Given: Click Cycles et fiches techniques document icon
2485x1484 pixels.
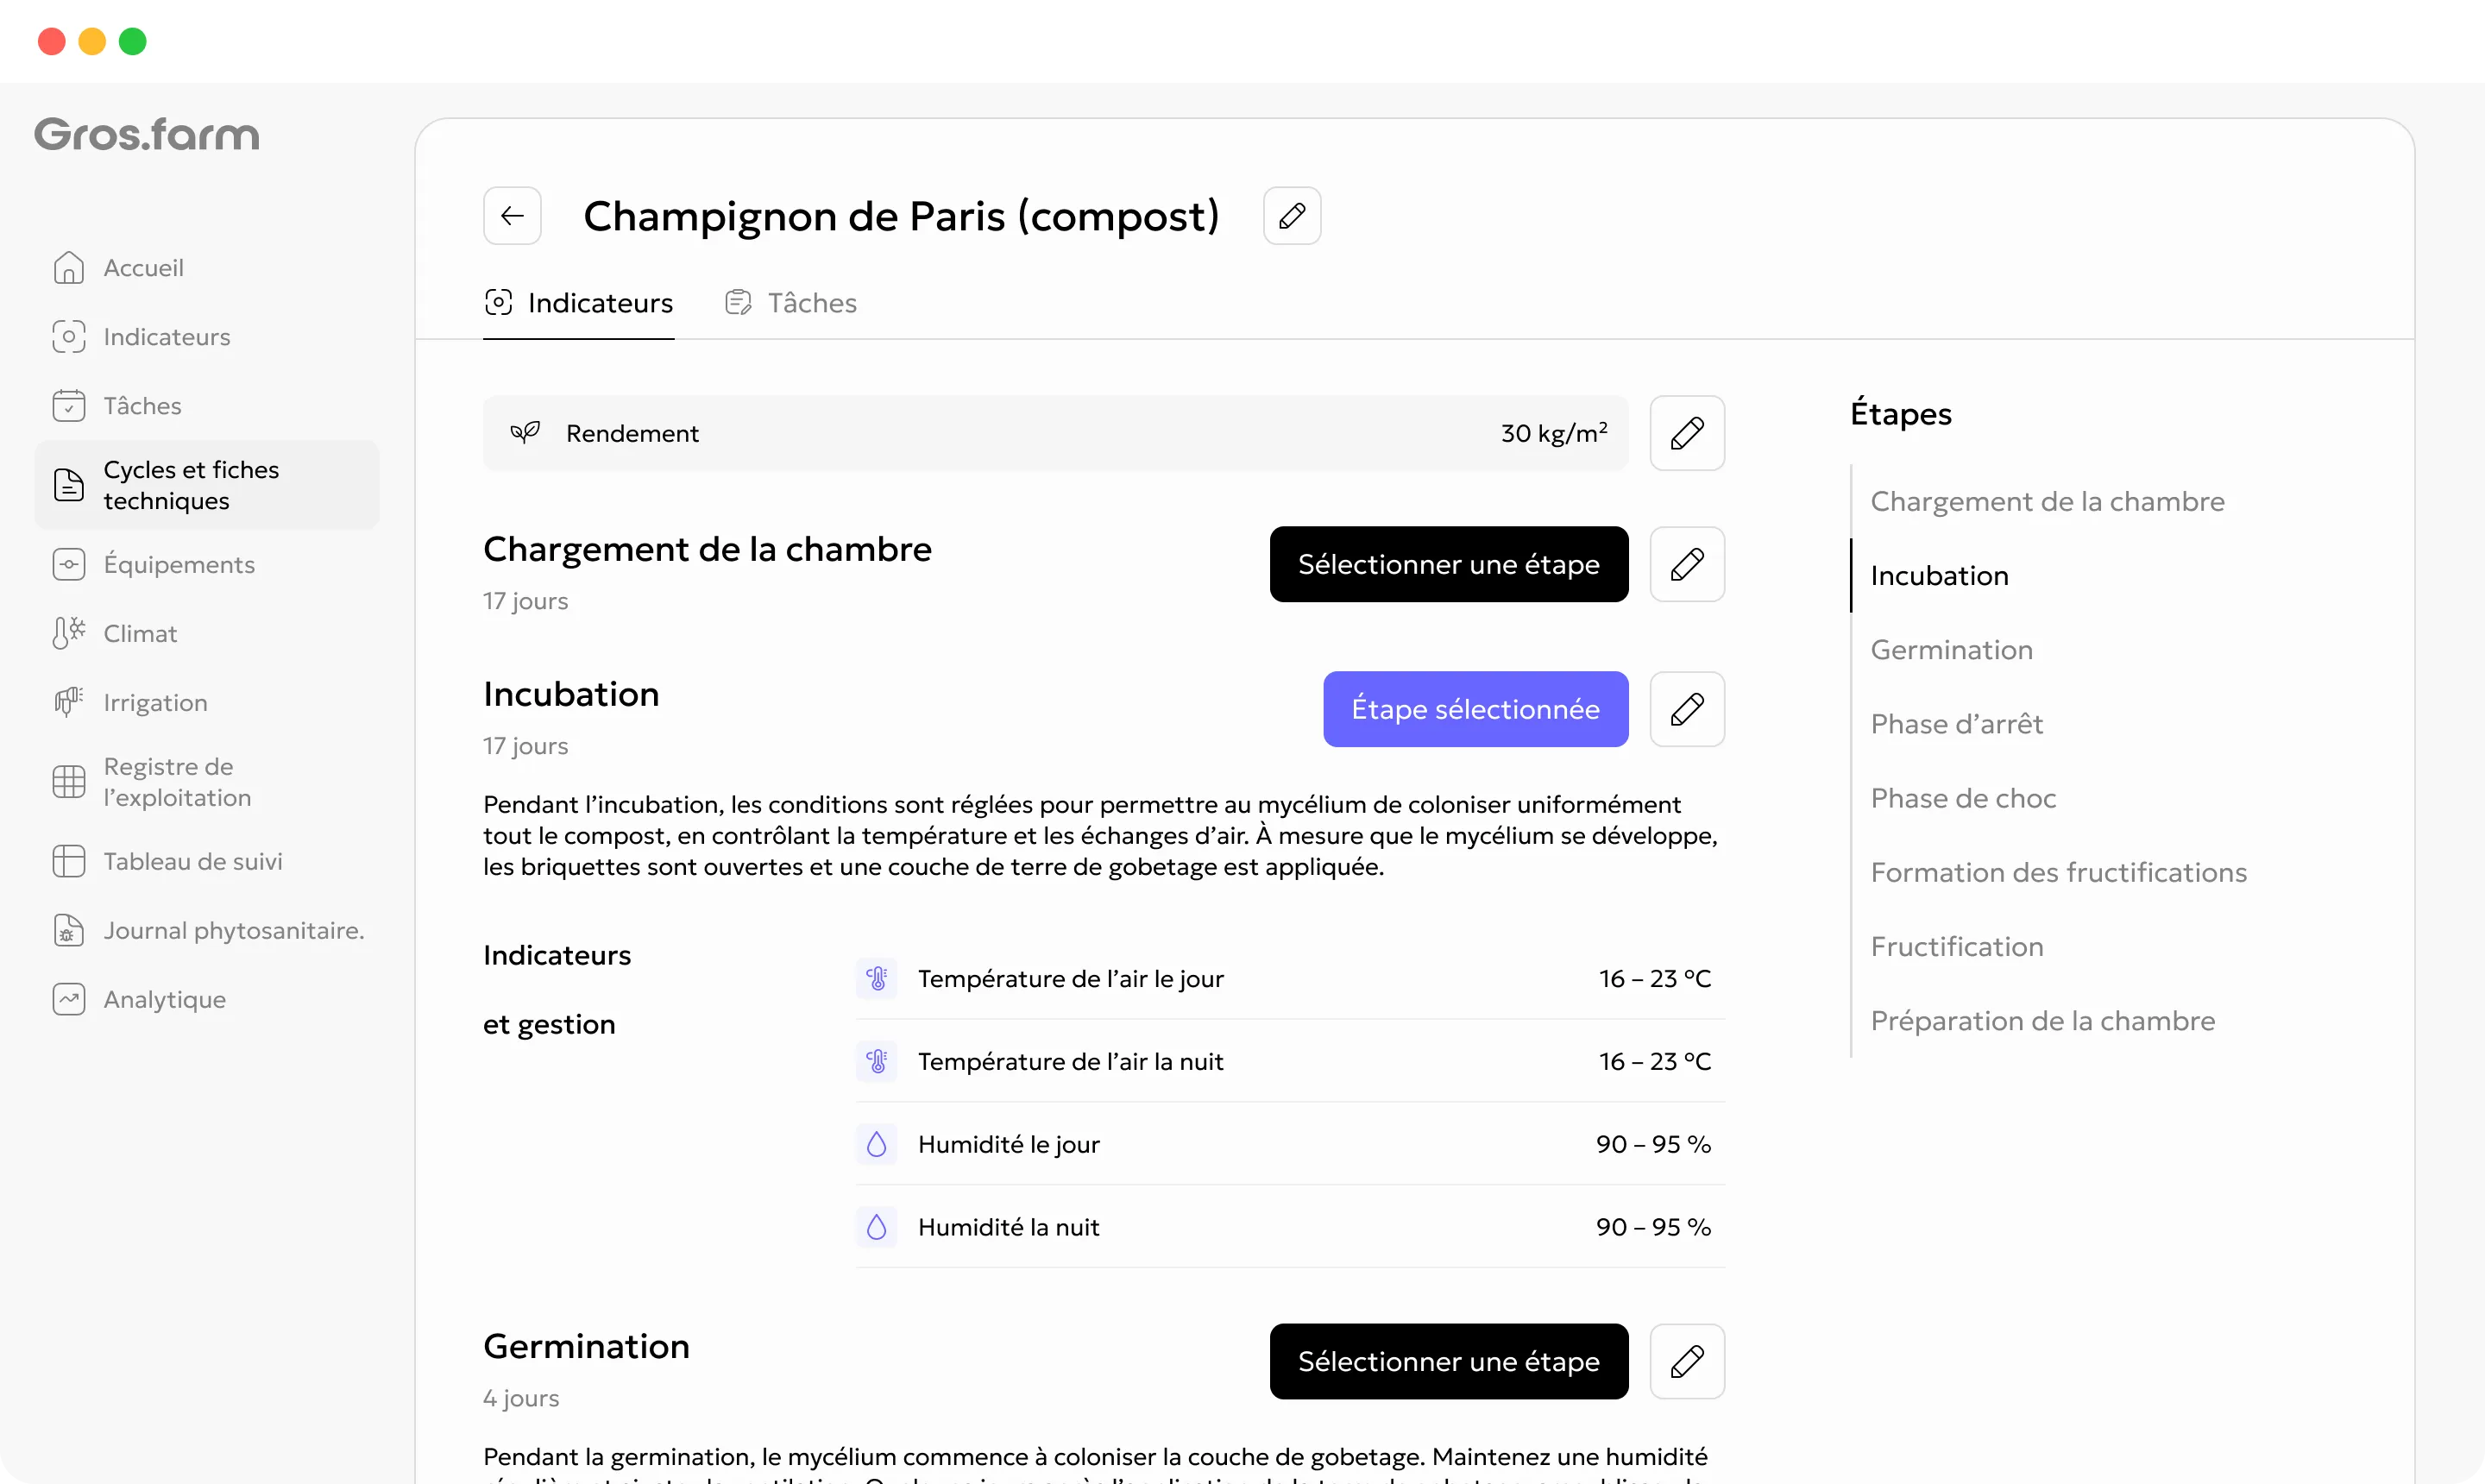Looking at the screenshot, I should [69, 485].
